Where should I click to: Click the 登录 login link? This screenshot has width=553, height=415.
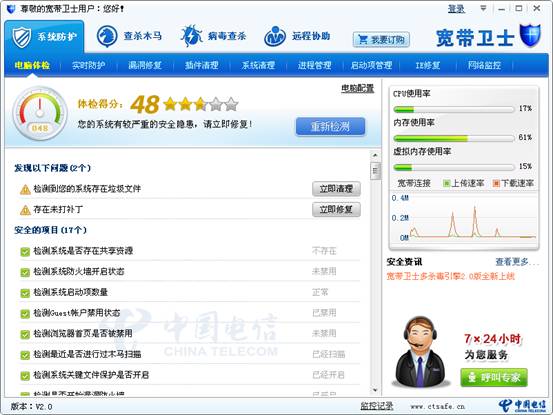coord(456,9)
